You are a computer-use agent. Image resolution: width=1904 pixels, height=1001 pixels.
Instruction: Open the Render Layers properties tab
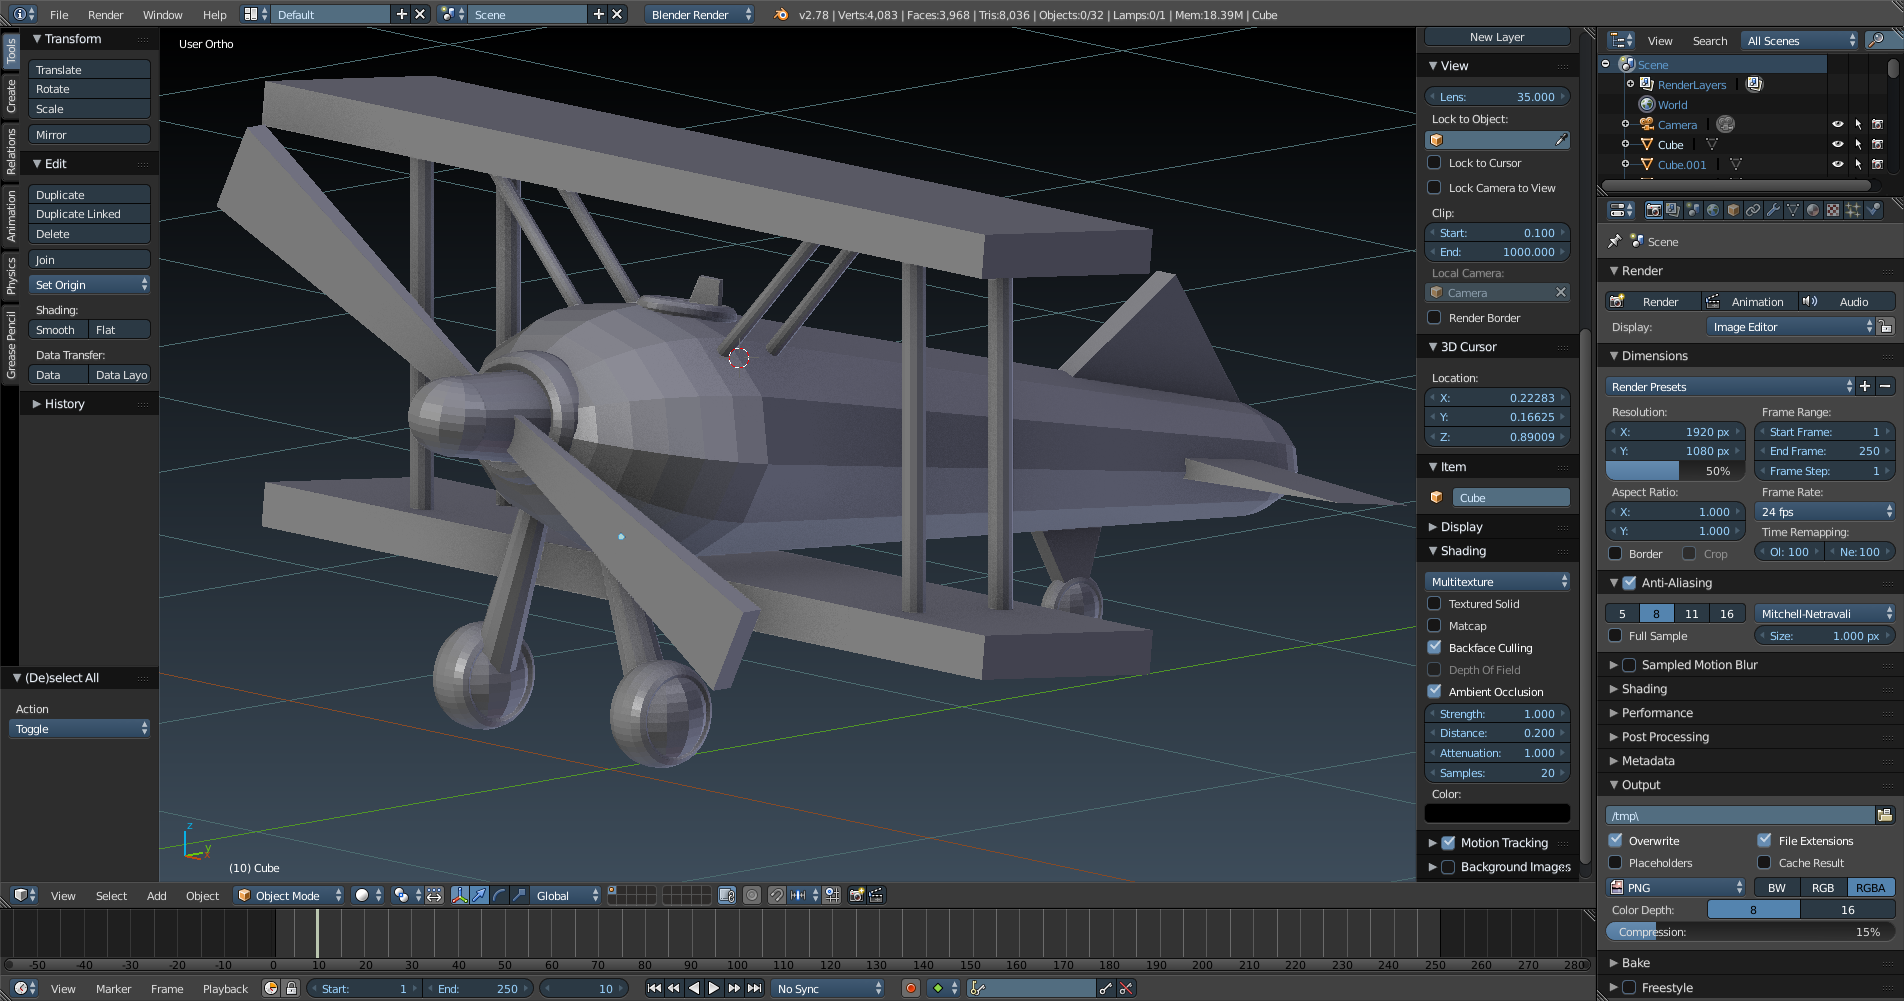click(x=1673, y=210)
